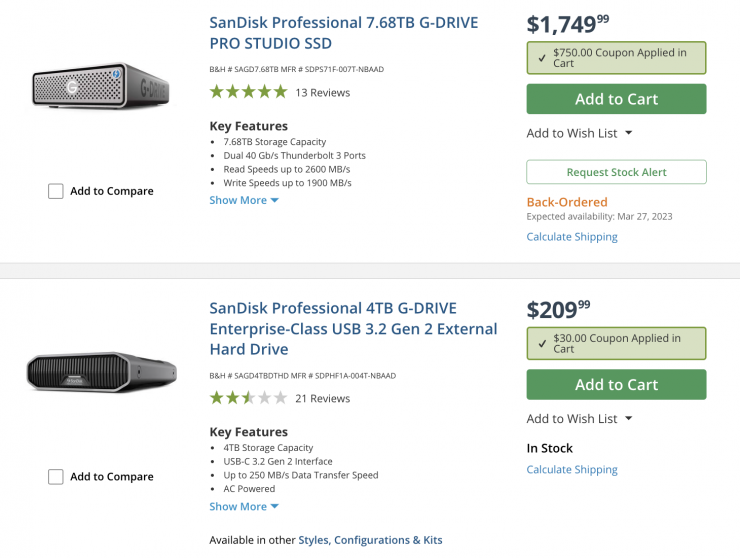Click the 7.68TB G-DRIVE star rating icons

click(248, 92)
